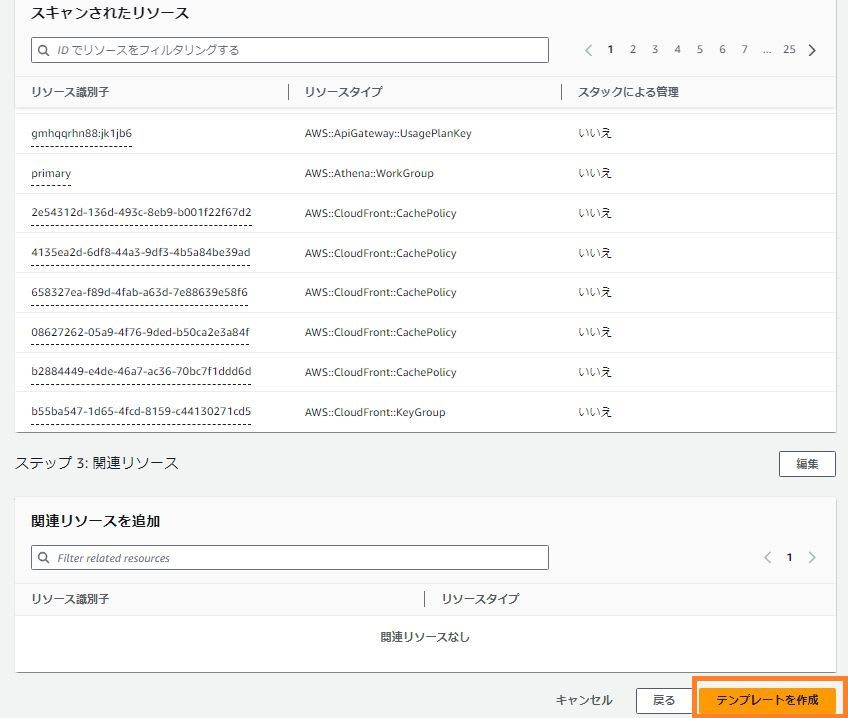Jump to page 25 of scanned resources
Screen dimensions: 848x718
789,50
